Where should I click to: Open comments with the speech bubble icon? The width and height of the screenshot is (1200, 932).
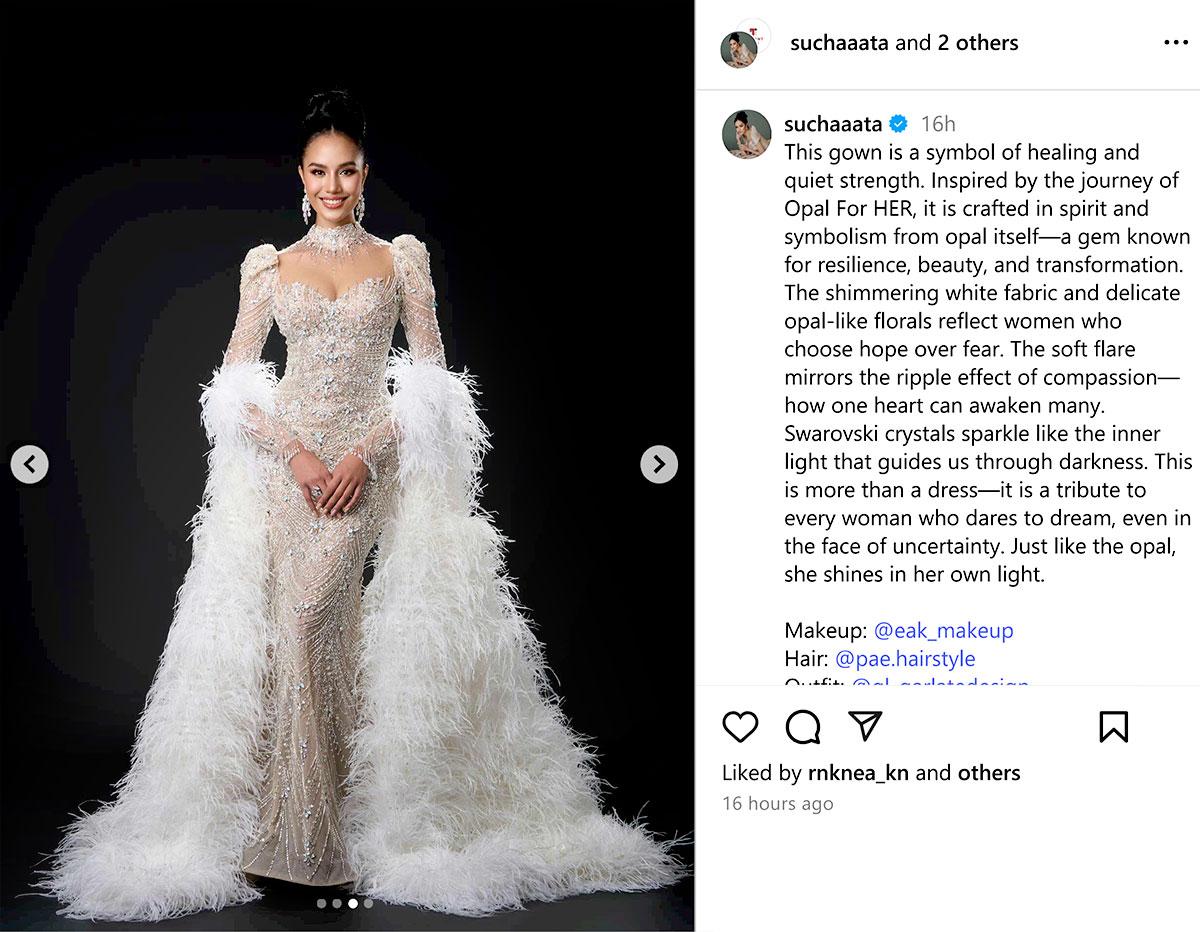click(803, 727)
